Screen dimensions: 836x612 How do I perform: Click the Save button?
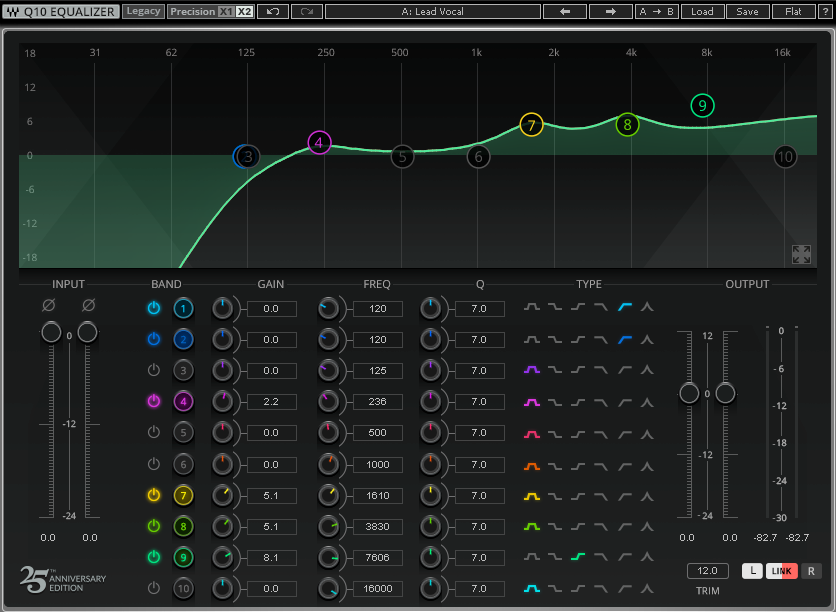pos(747,11)
